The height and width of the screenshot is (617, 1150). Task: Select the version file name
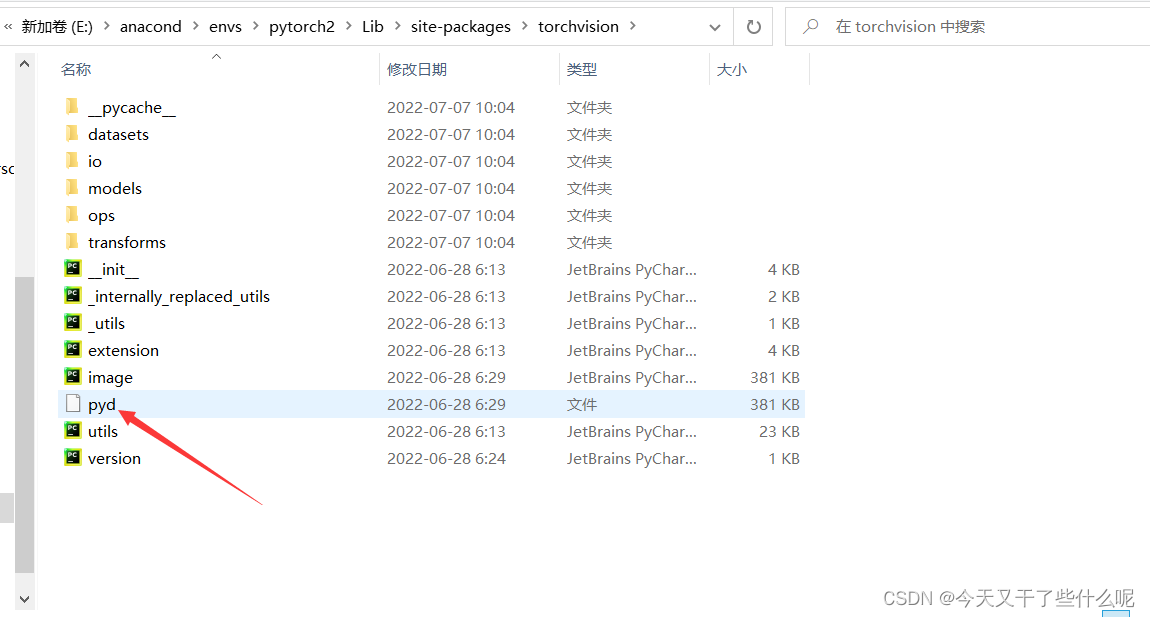pos(114,459)
